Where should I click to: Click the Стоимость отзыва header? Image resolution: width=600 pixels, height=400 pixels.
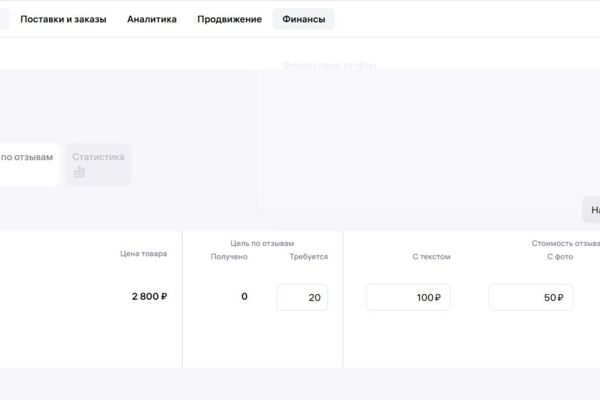point(566,243)
